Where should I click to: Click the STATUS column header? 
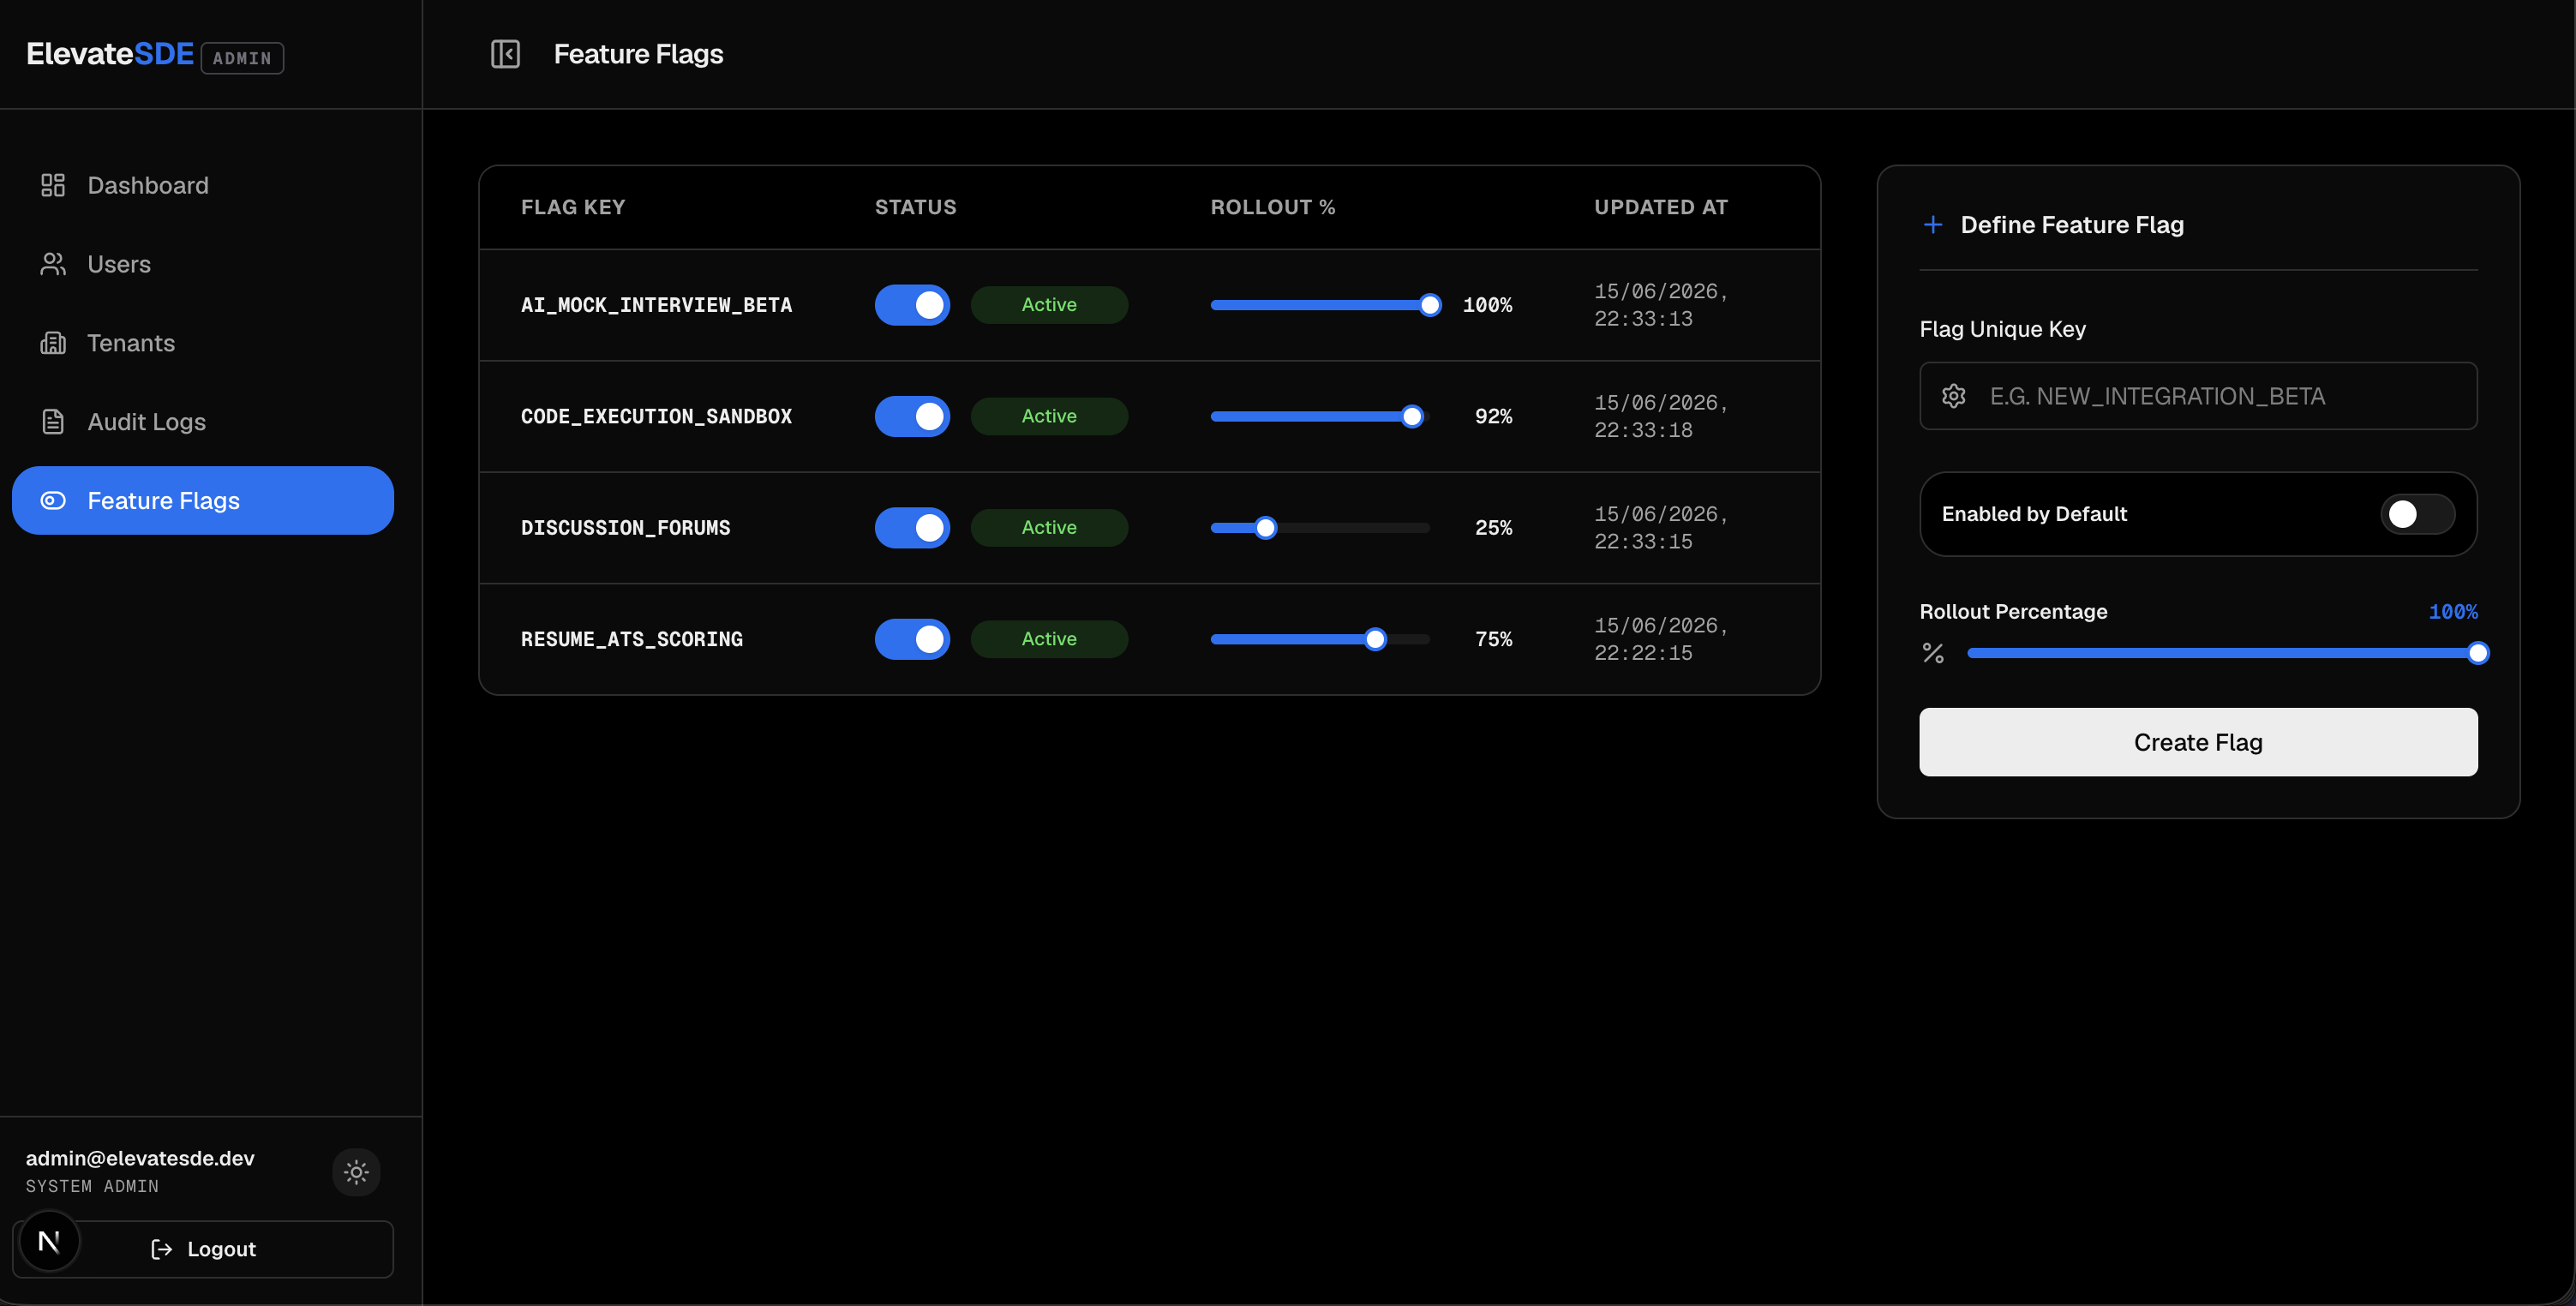[x=915, y=207]
